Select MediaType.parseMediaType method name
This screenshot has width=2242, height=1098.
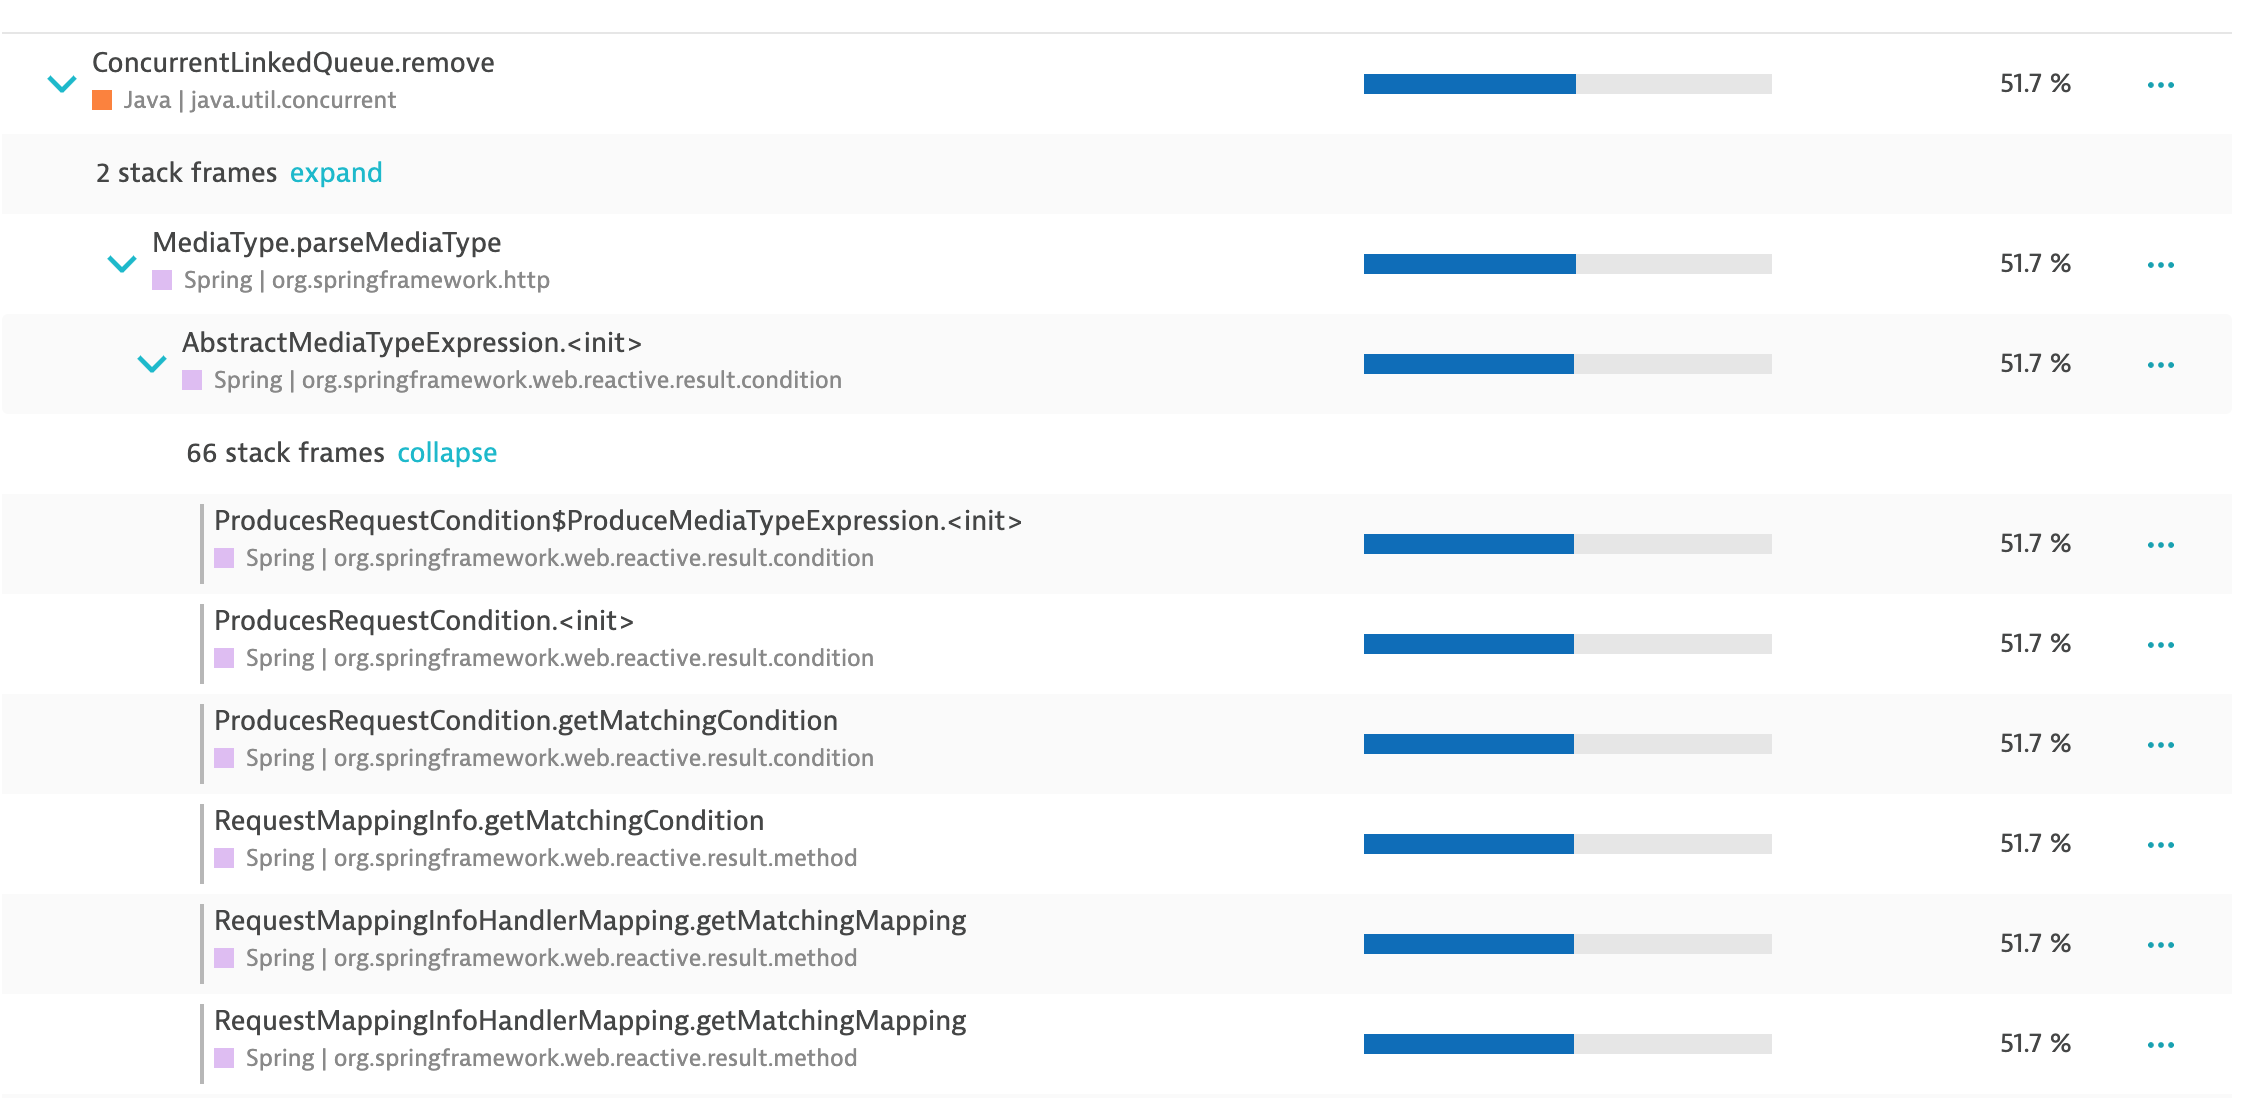[x=327, y=243]
